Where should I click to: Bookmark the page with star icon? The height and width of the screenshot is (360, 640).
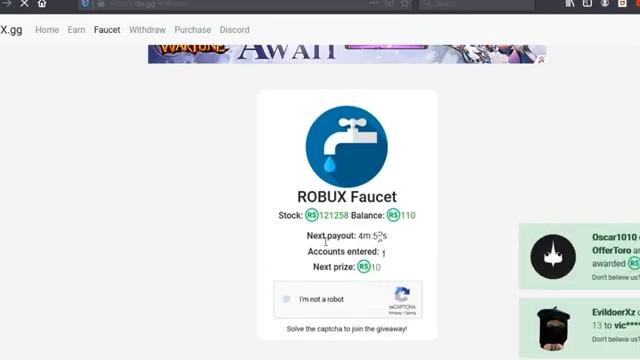click(x=404, y=4)
